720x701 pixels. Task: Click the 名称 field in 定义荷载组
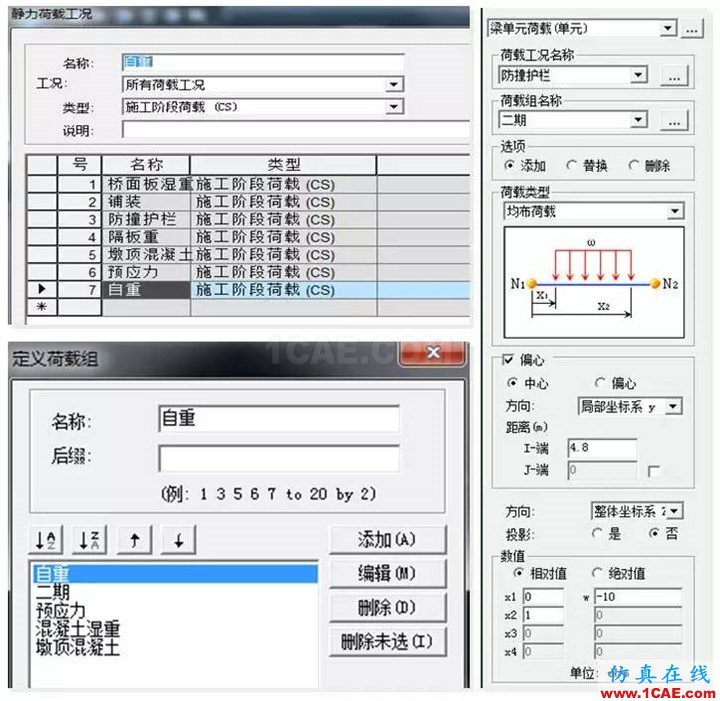(279, 418)
